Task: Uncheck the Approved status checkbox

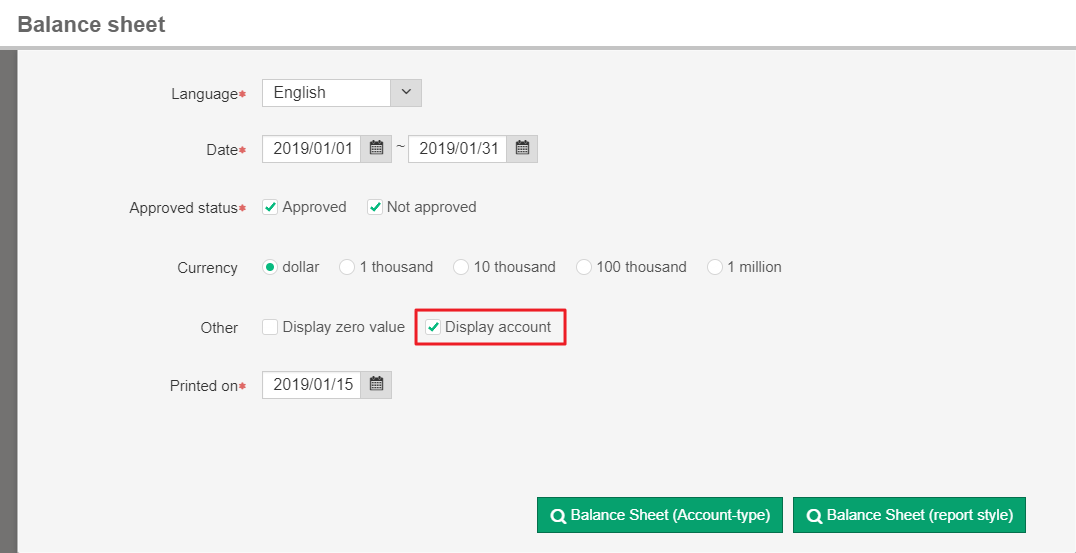Action: [270, 208]
